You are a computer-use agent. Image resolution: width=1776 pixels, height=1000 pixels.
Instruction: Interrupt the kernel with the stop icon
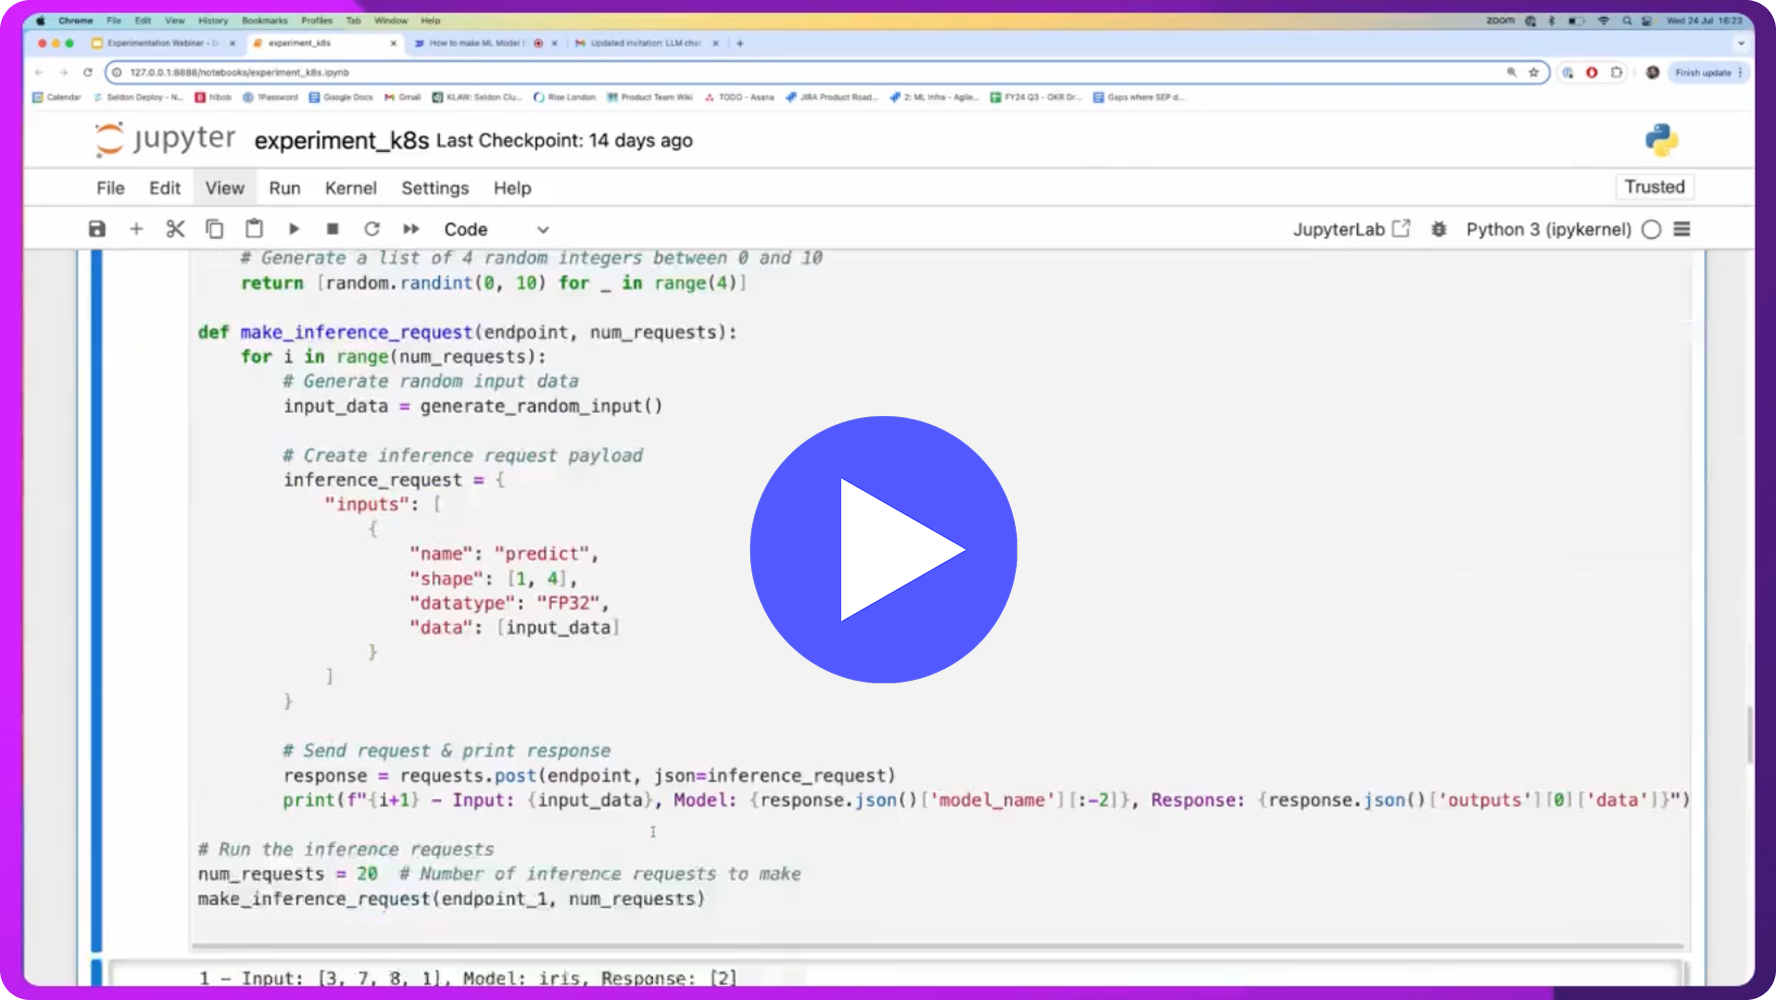coord(333,229)
